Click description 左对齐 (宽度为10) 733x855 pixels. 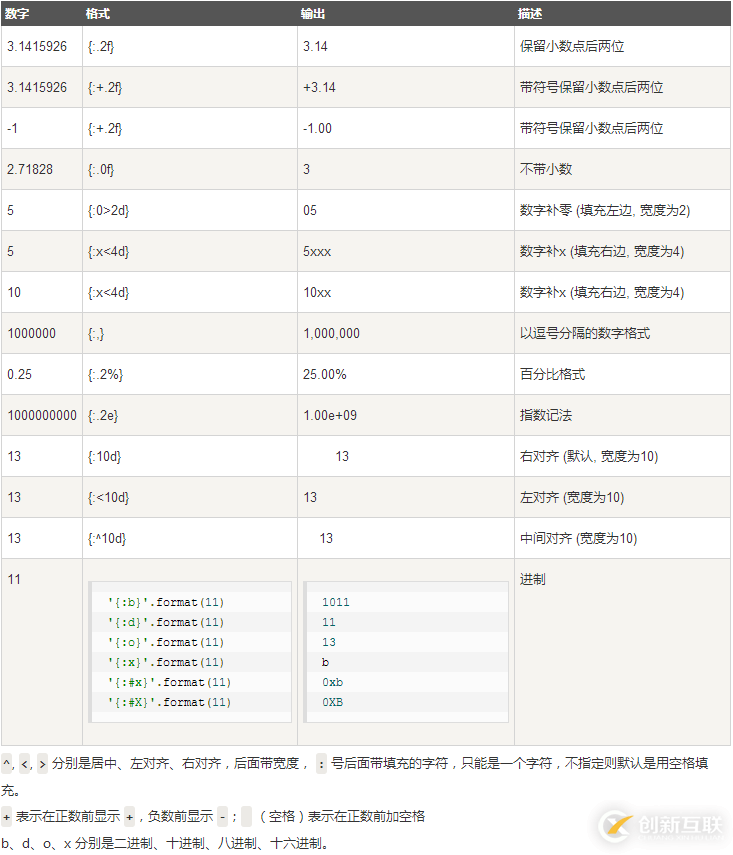pos(572,497)
